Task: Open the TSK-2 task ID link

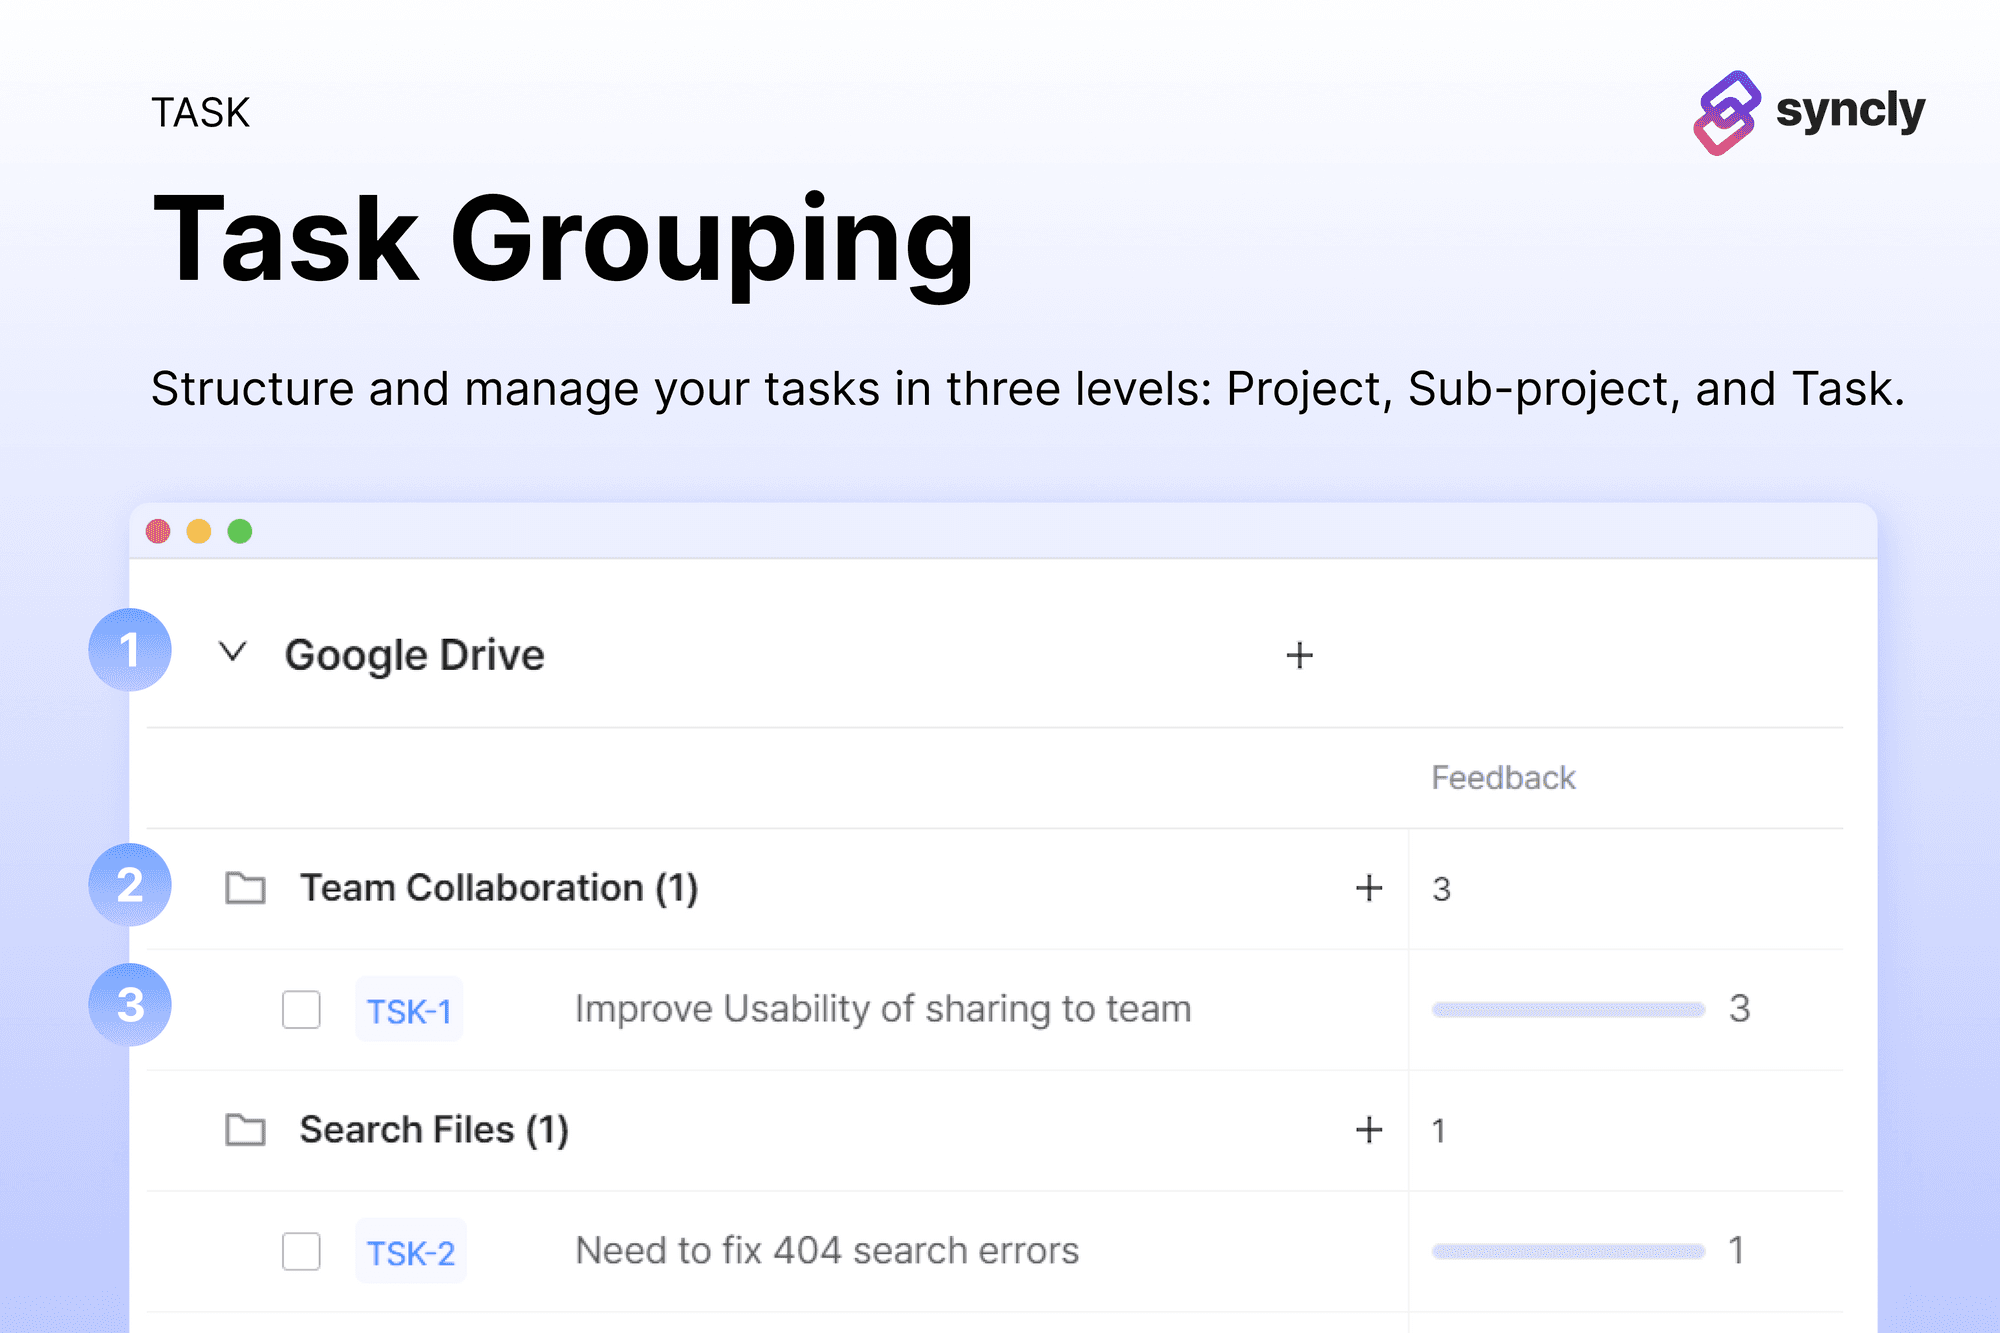Action: 411,1253
